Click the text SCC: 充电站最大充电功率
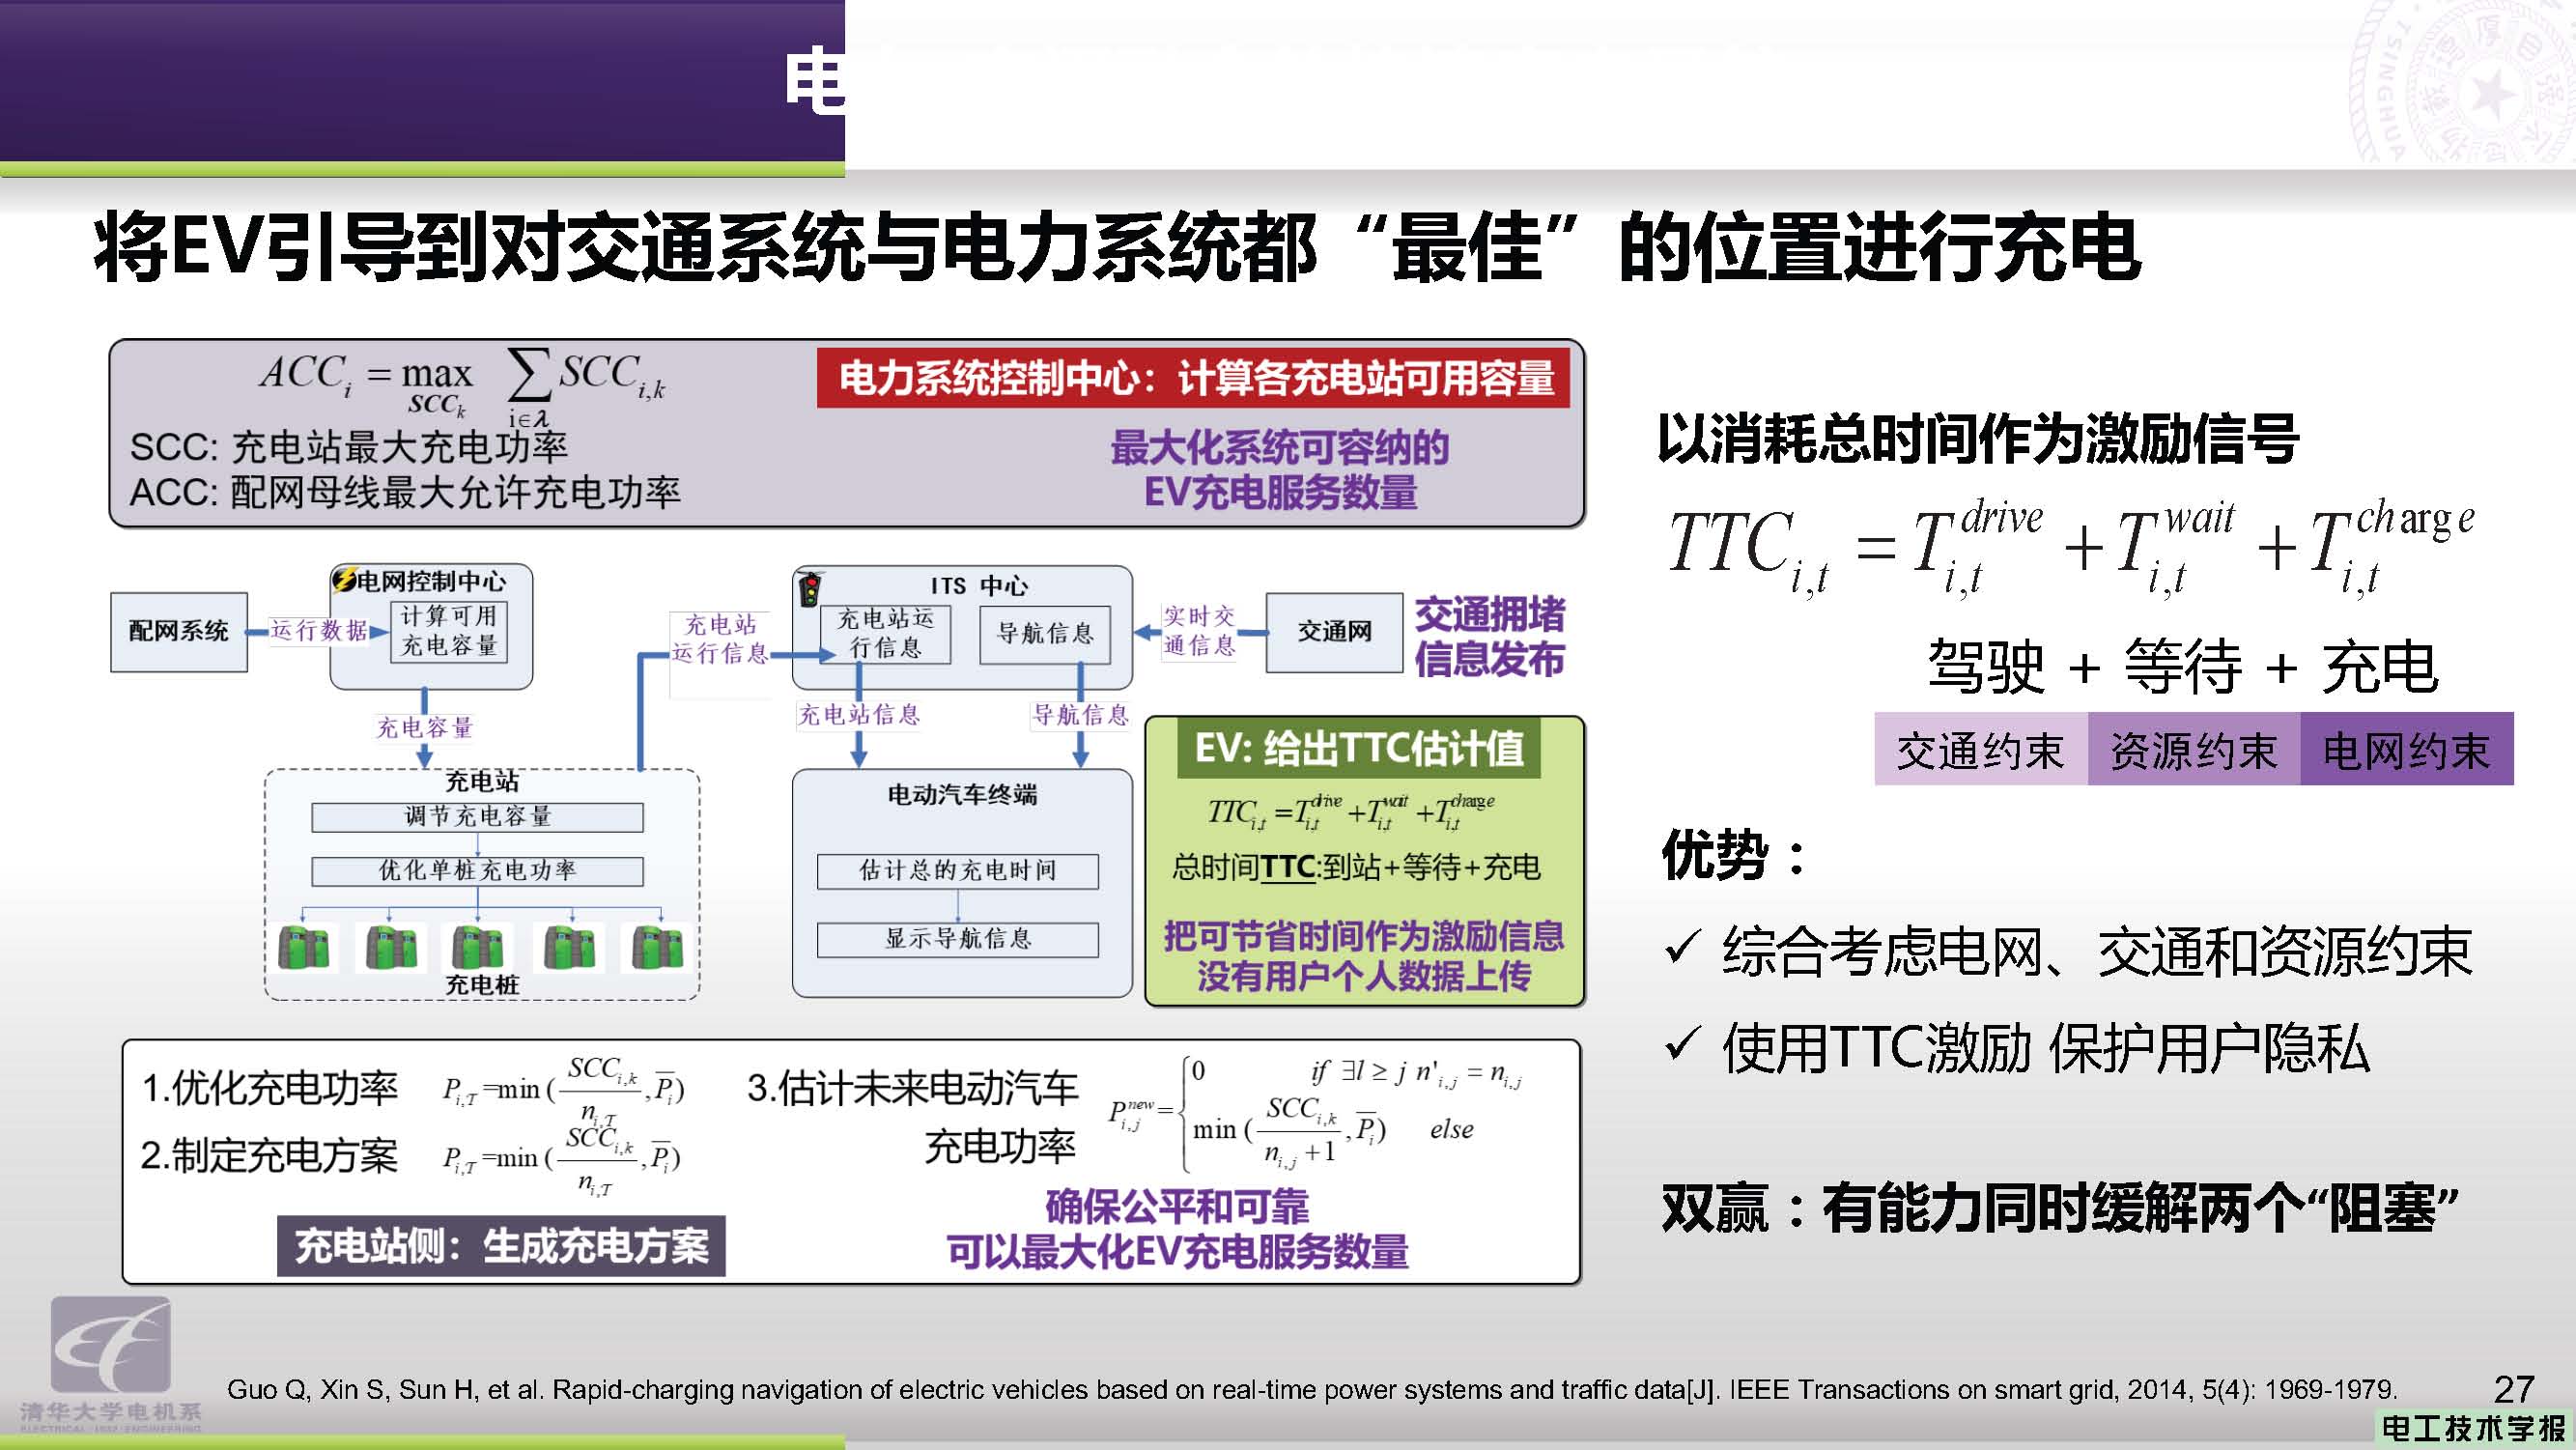This screenshot has width=2576, height=1450. [349, 446]
